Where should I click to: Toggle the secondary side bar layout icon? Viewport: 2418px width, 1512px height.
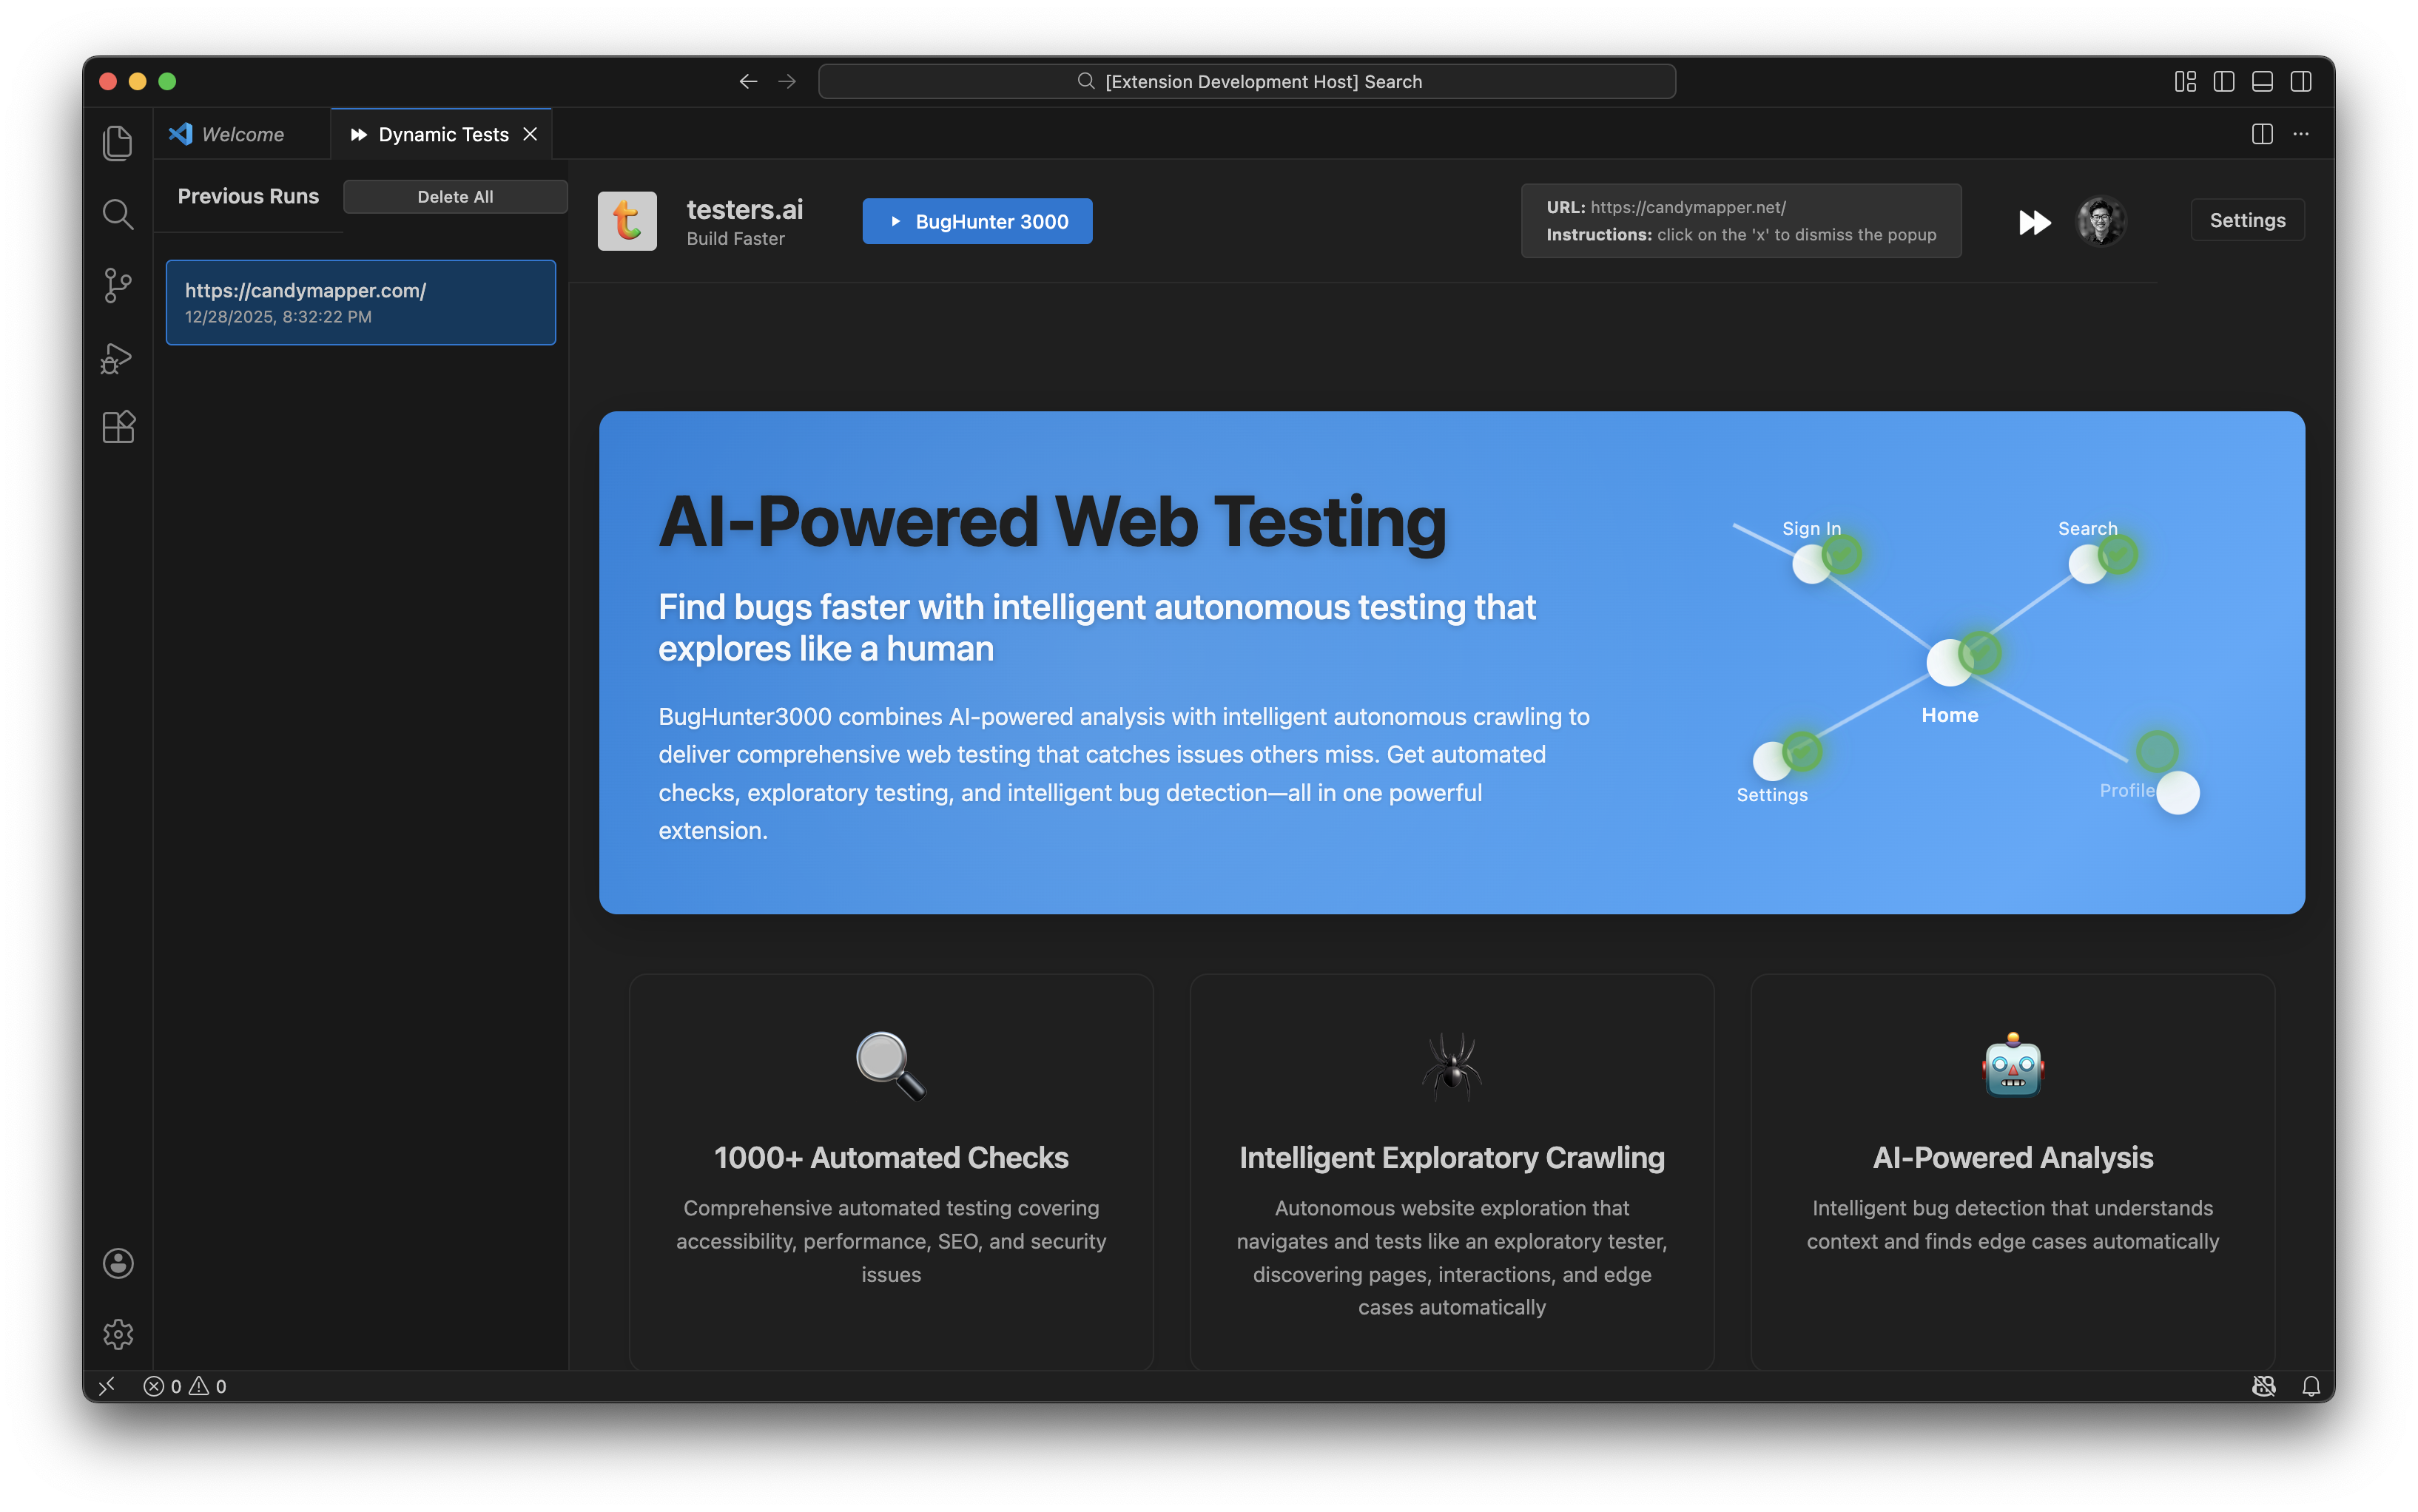point(2301,82)
